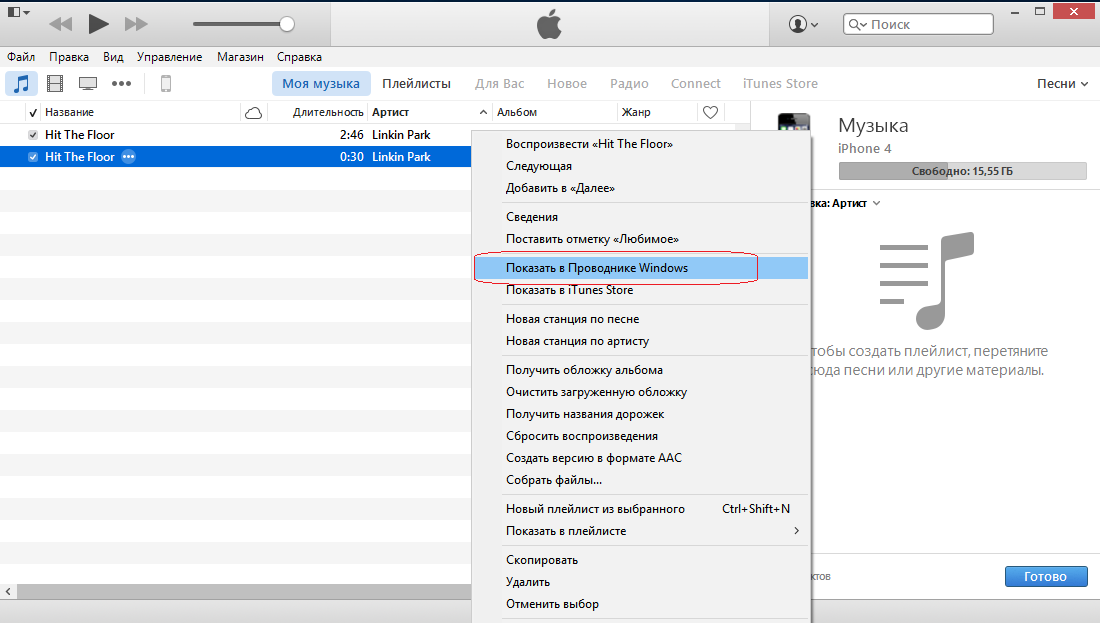1100x623 pixels.
Task: Open the Магазин (Store) menu
Action: coord(240,57)
